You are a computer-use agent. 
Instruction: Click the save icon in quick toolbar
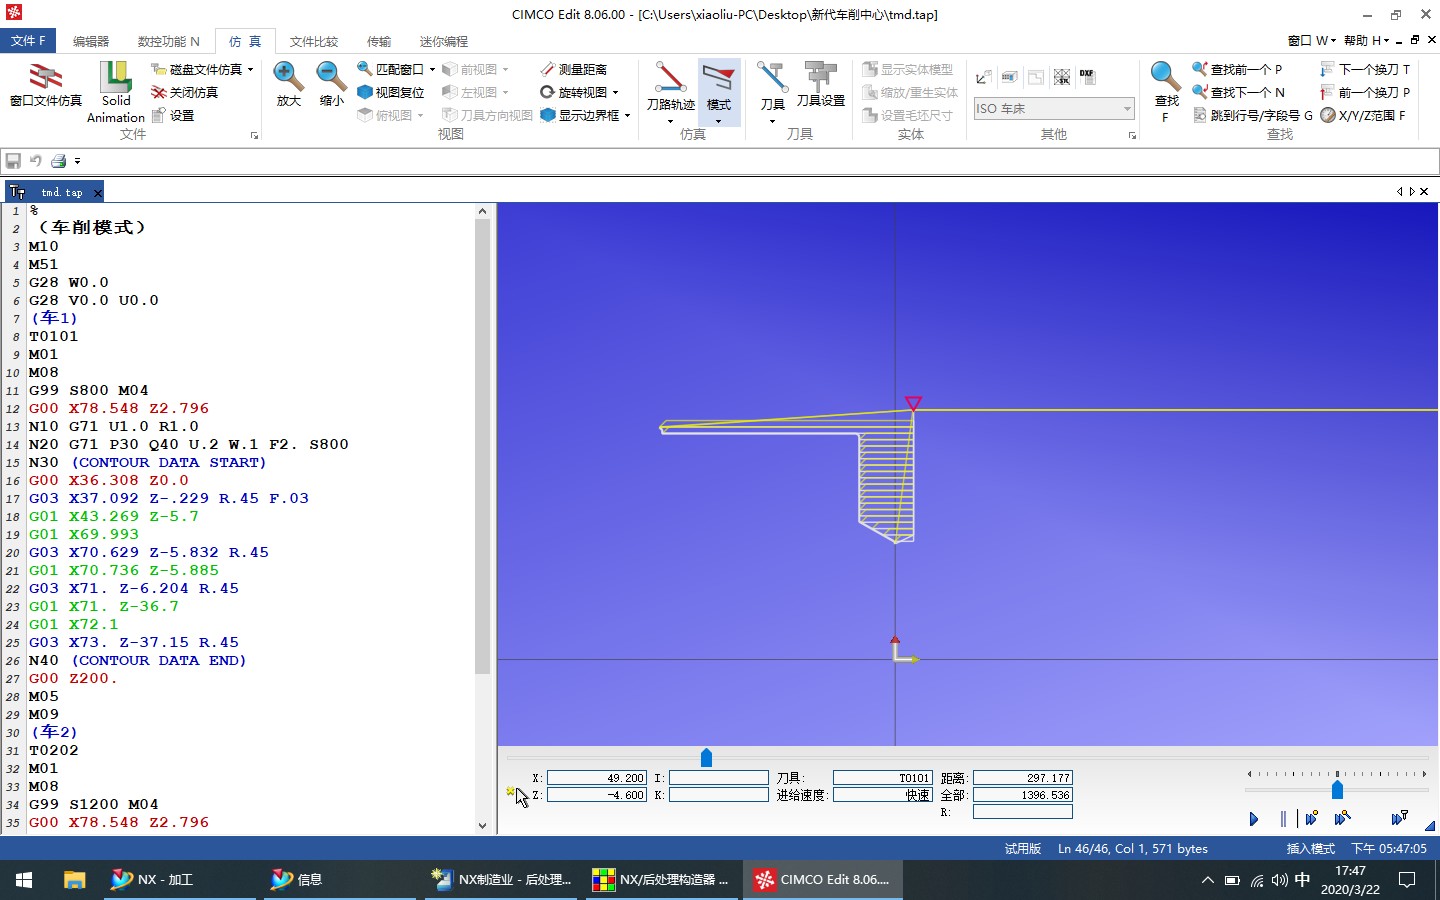click(x=13, y=160)
